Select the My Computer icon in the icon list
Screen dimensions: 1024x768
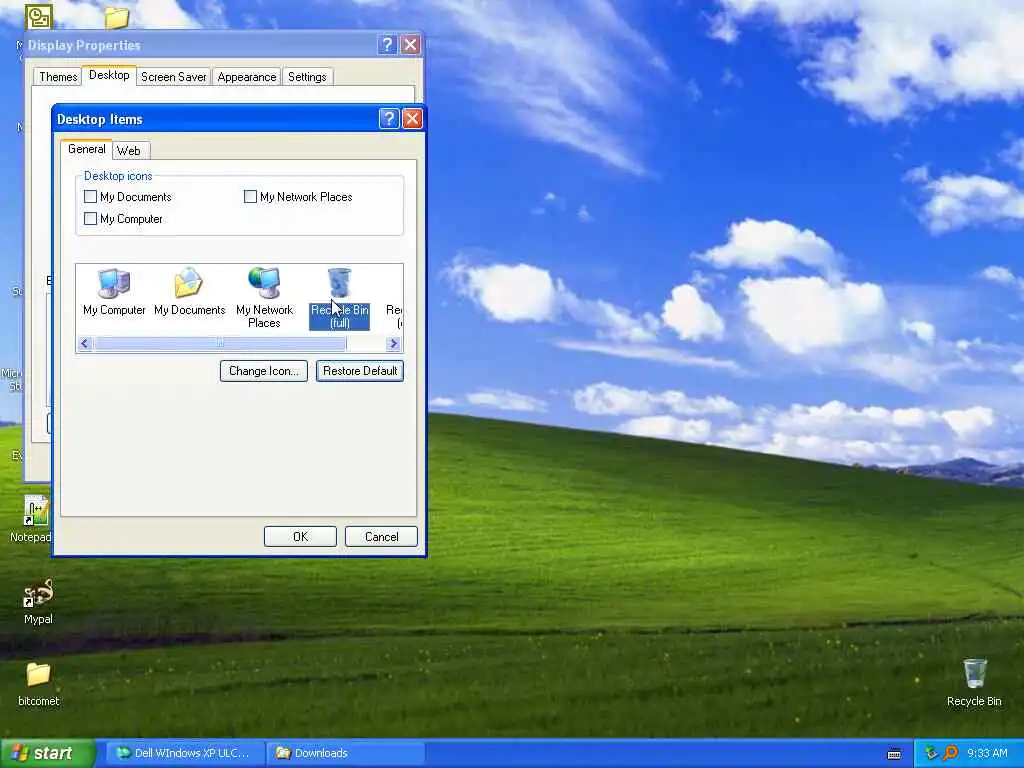(114, 292)
